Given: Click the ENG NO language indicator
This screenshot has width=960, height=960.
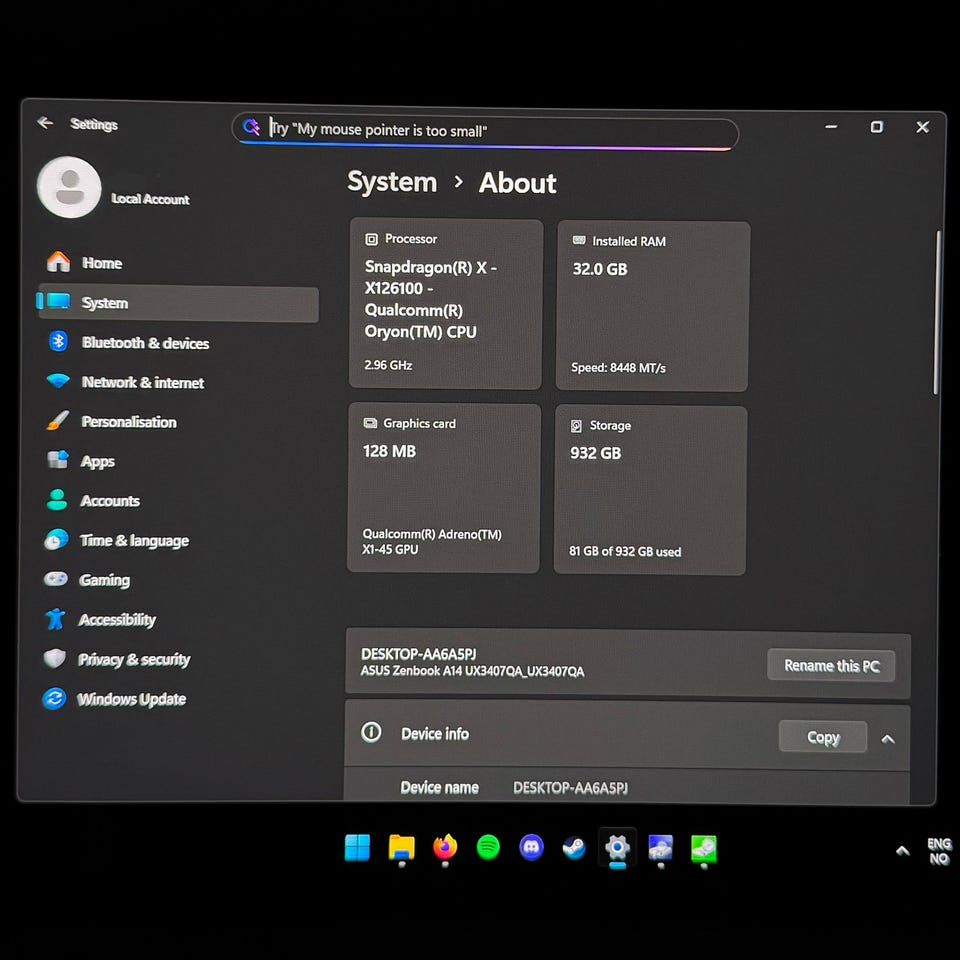Looking at the screenshot, I should pos(939,851).
